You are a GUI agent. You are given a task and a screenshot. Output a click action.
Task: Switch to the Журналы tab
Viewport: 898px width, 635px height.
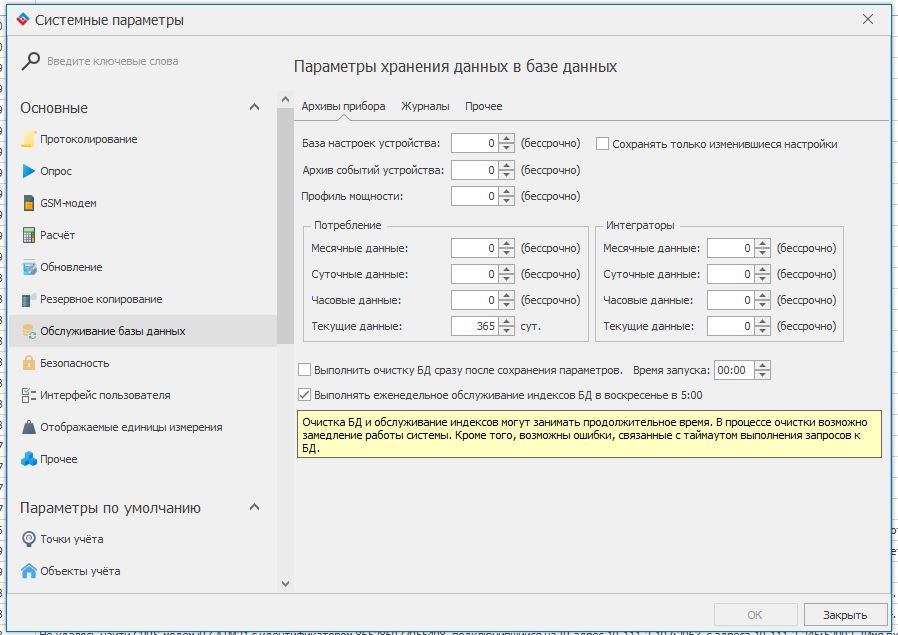(x=425, y=106)
